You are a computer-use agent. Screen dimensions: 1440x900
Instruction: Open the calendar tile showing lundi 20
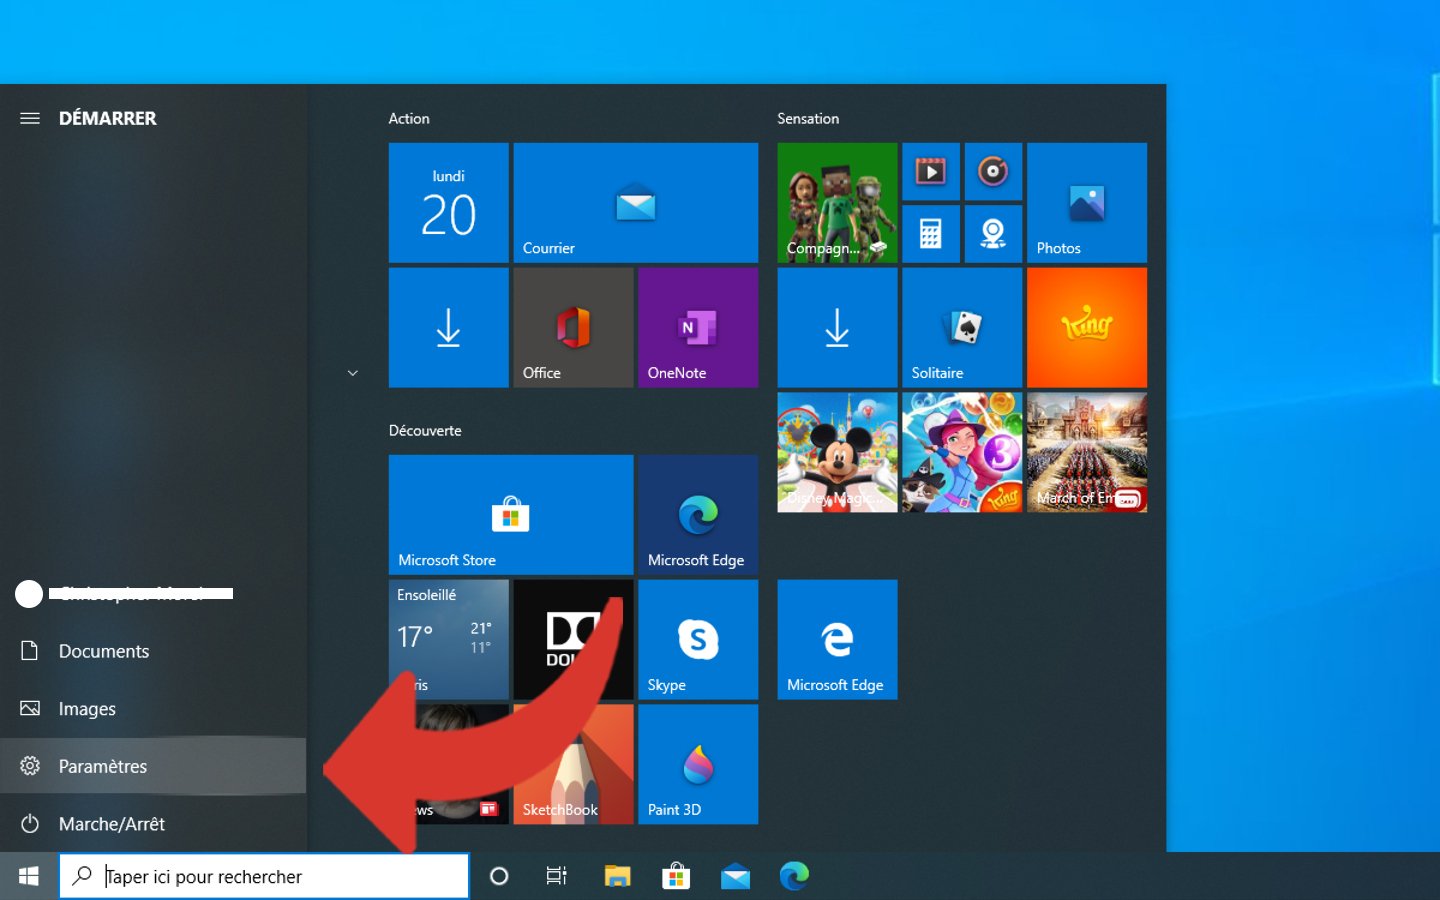(448, 203)
